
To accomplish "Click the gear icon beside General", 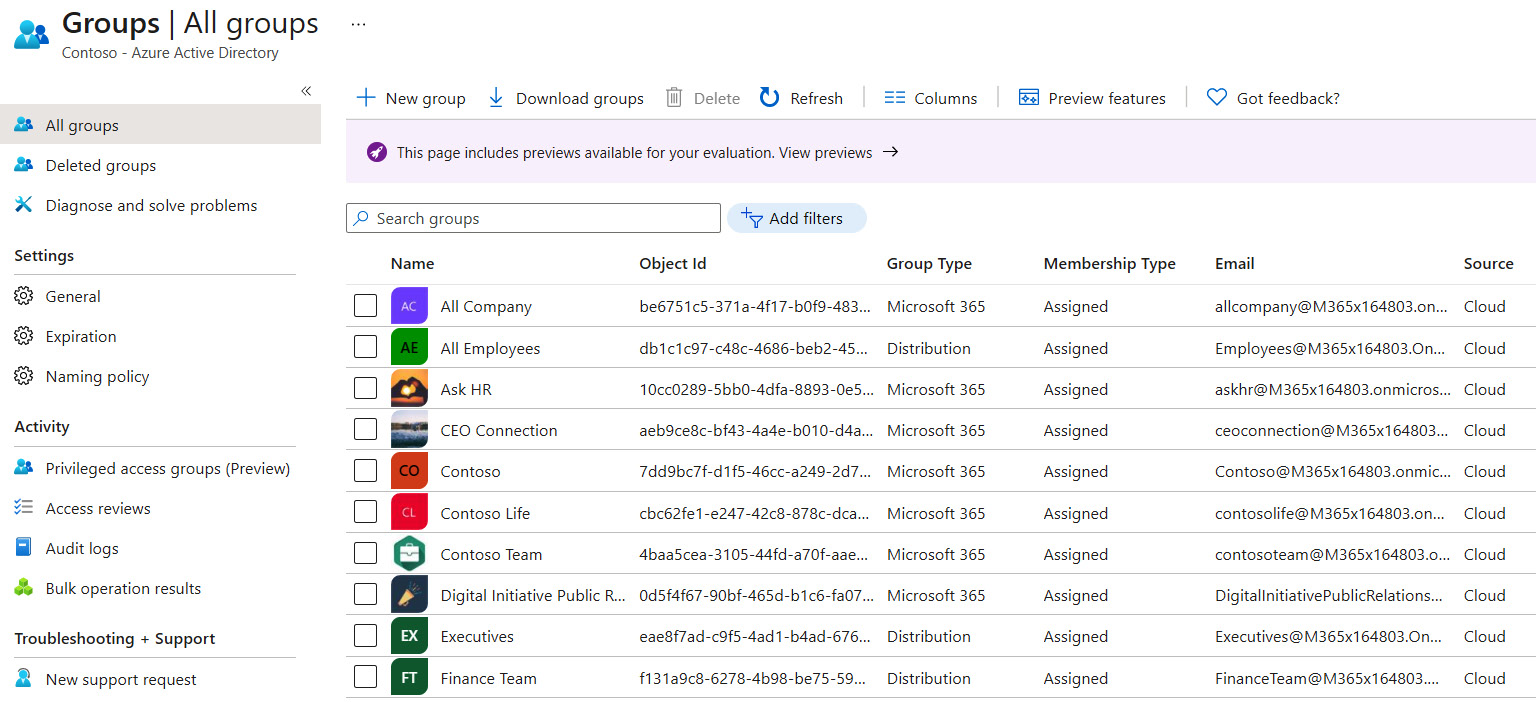I will pyautogui.click(x=24, y=296).
